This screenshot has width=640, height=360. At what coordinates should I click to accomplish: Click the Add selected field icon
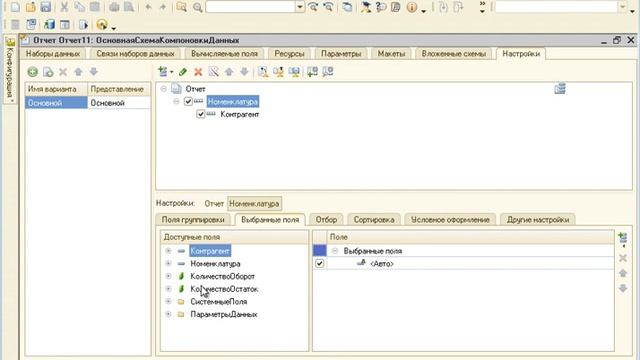pyautogui.click(x=623, y=238)
